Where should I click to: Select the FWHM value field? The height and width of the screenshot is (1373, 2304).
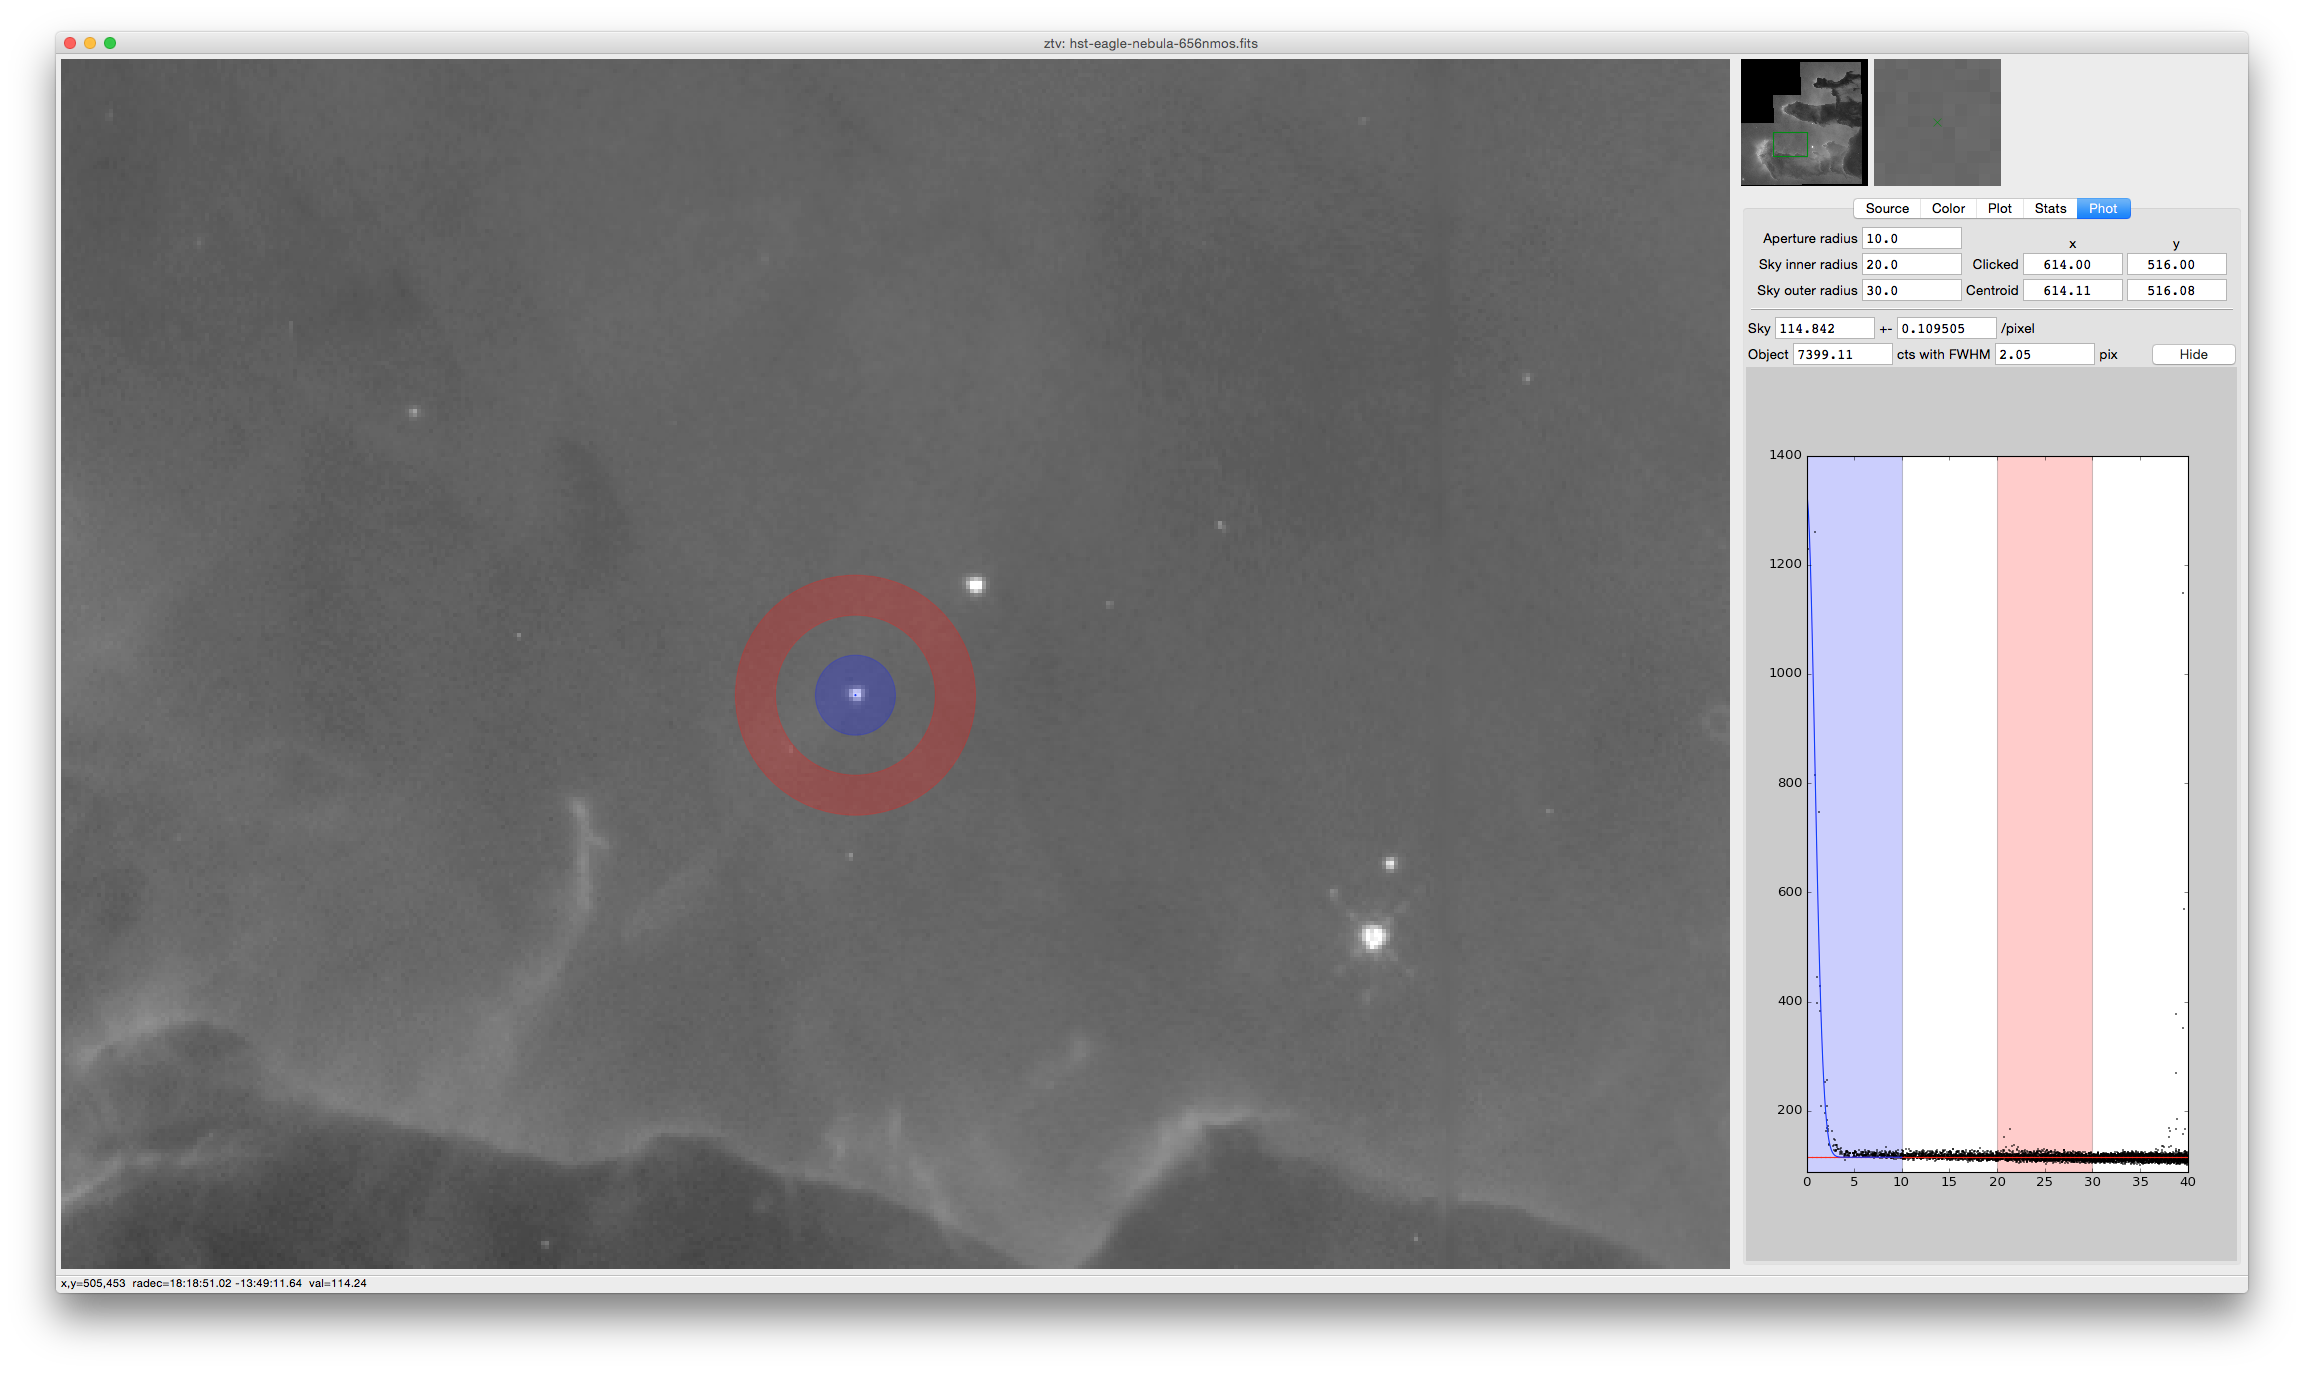(x=2043, y=354)
